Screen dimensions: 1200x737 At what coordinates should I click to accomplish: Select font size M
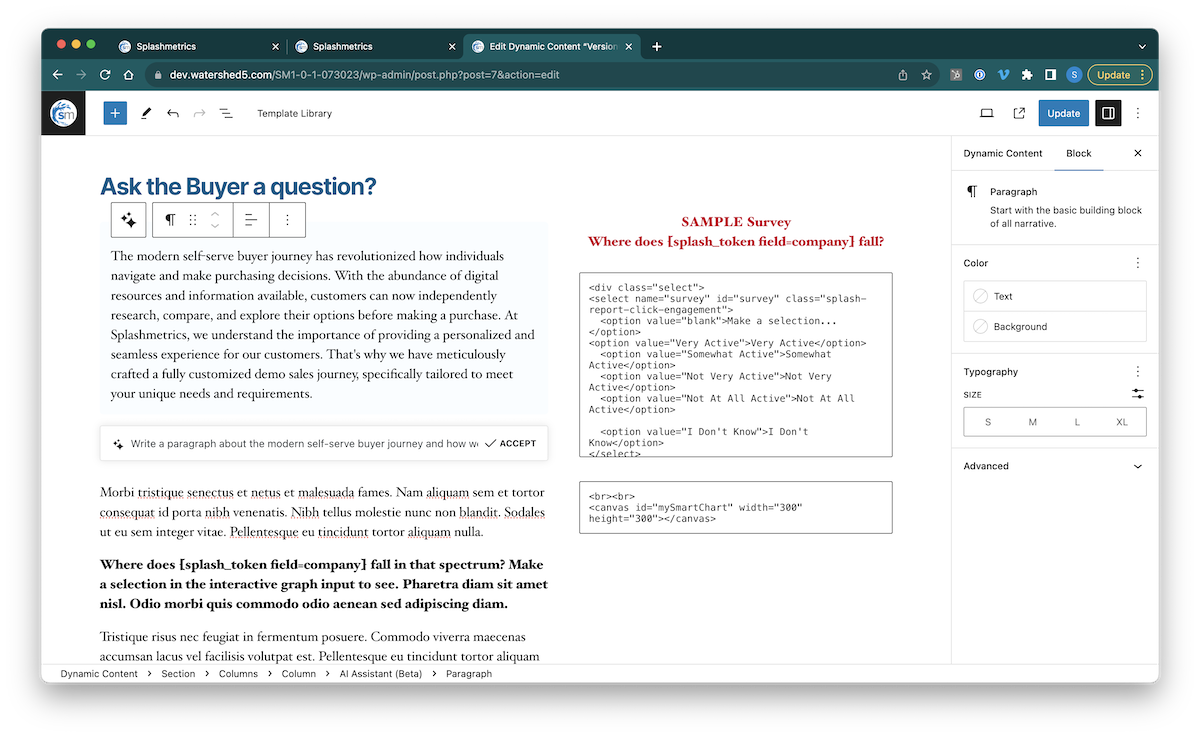pos(1033,422)
